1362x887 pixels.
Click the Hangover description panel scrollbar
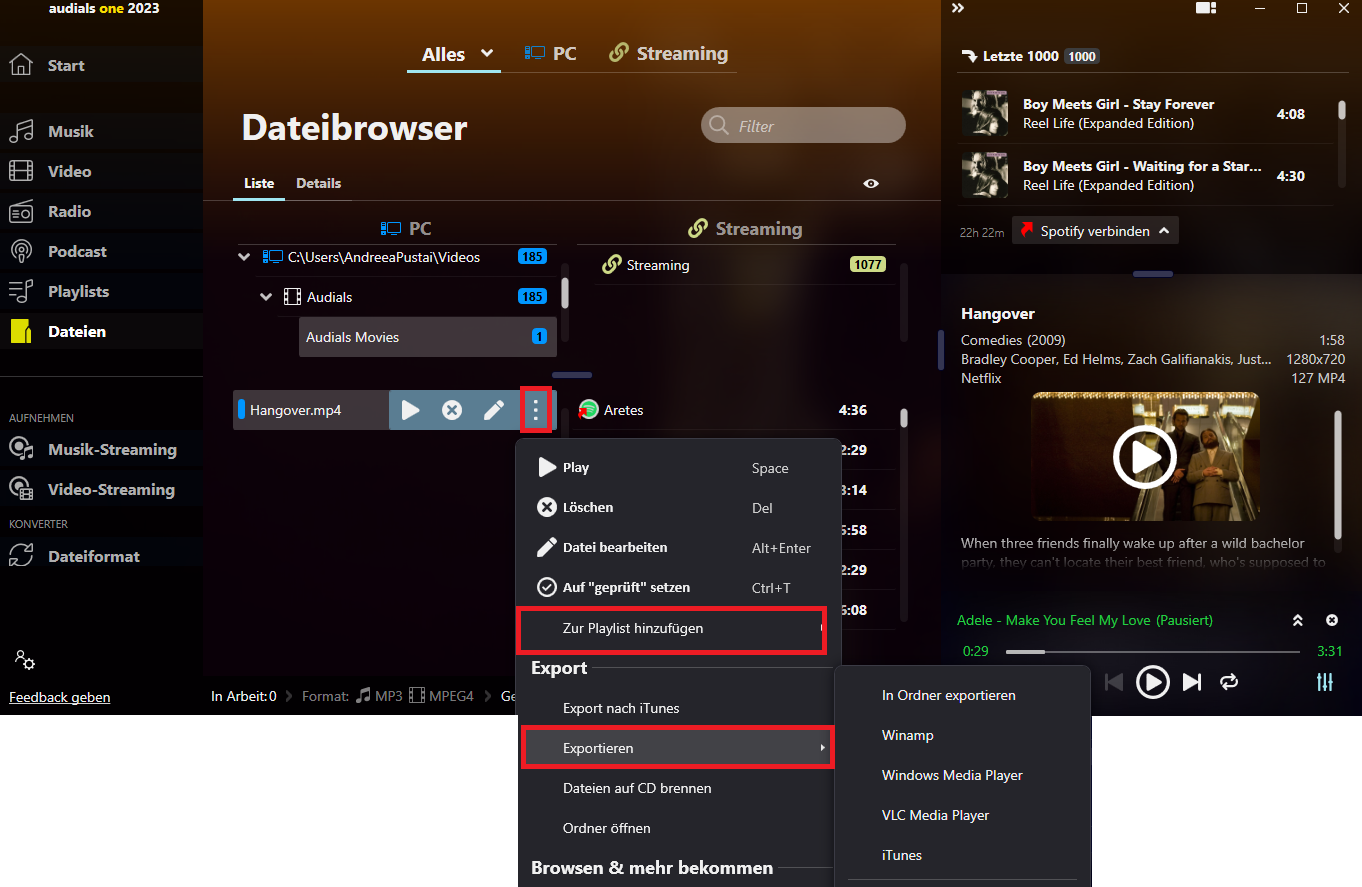[x=1338, y=473]
